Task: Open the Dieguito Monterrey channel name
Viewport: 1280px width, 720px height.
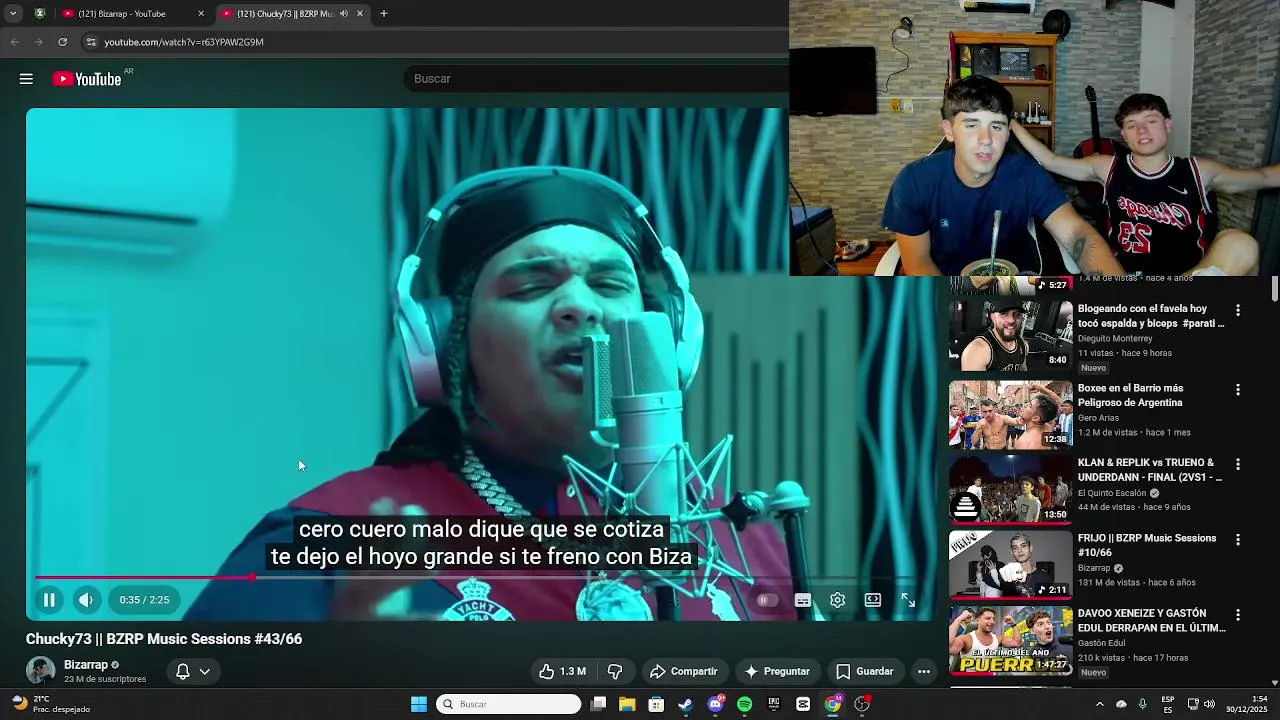Action: click(1115, 339)
